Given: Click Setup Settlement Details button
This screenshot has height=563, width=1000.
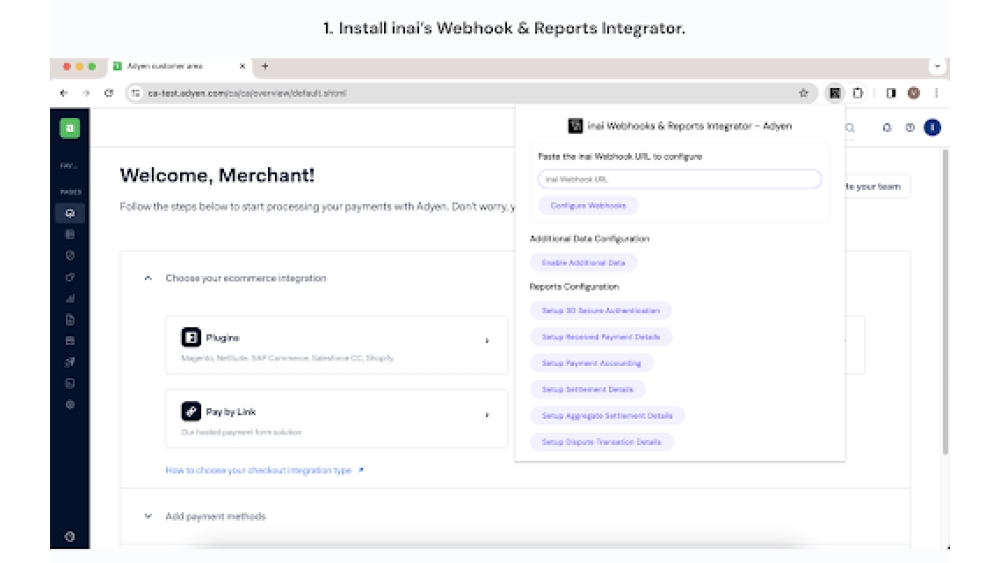Looking at the screenshot, I should [x=587, y=390].
